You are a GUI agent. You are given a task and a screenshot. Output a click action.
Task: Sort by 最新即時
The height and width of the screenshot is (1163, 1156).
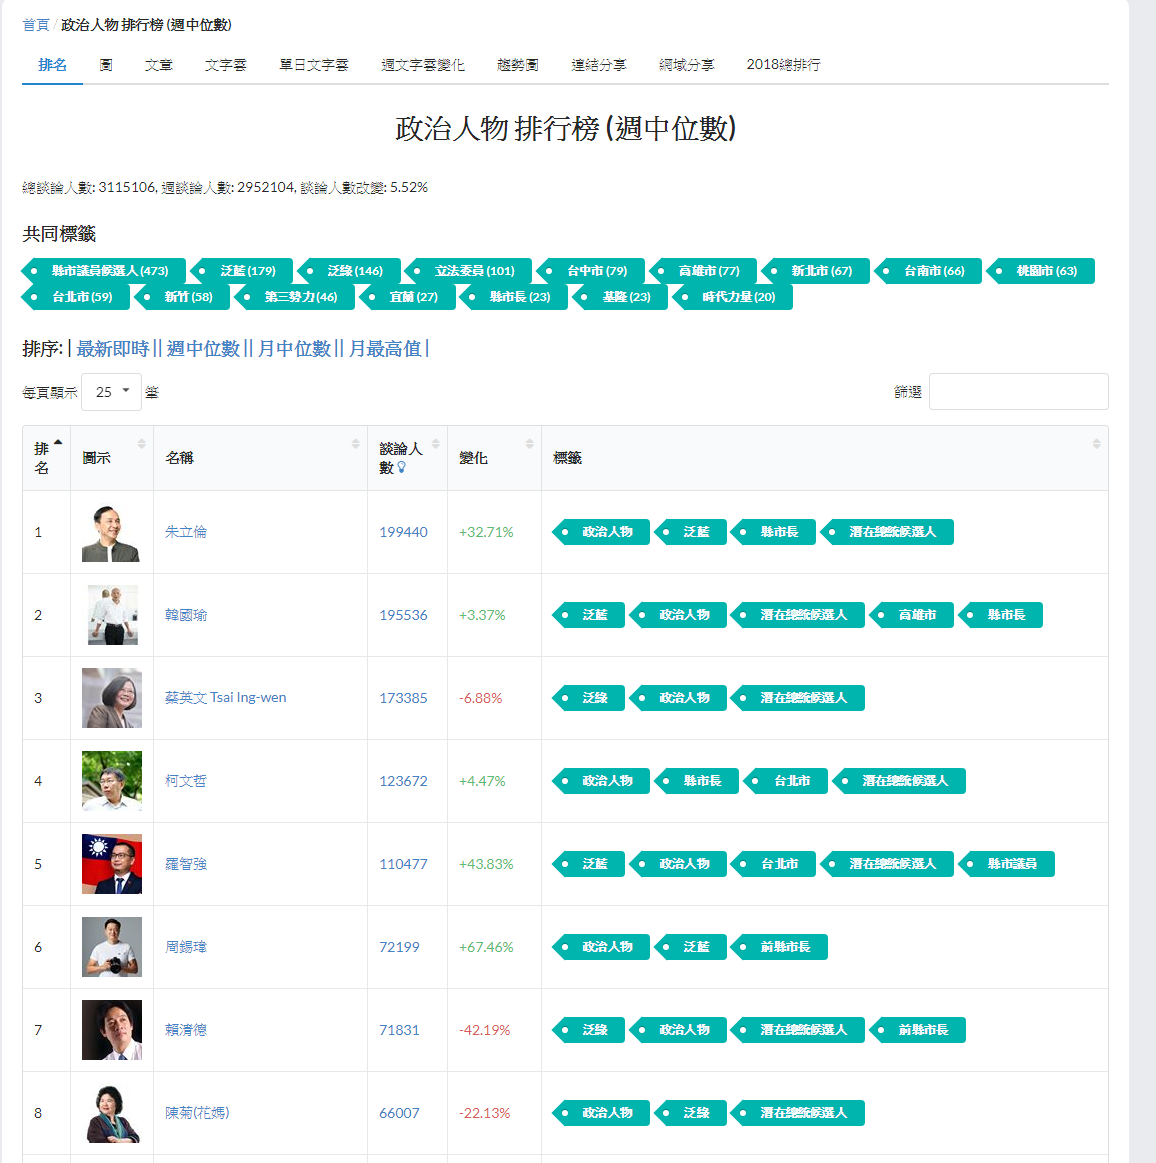pyautogui.click(x=113, y=349)
